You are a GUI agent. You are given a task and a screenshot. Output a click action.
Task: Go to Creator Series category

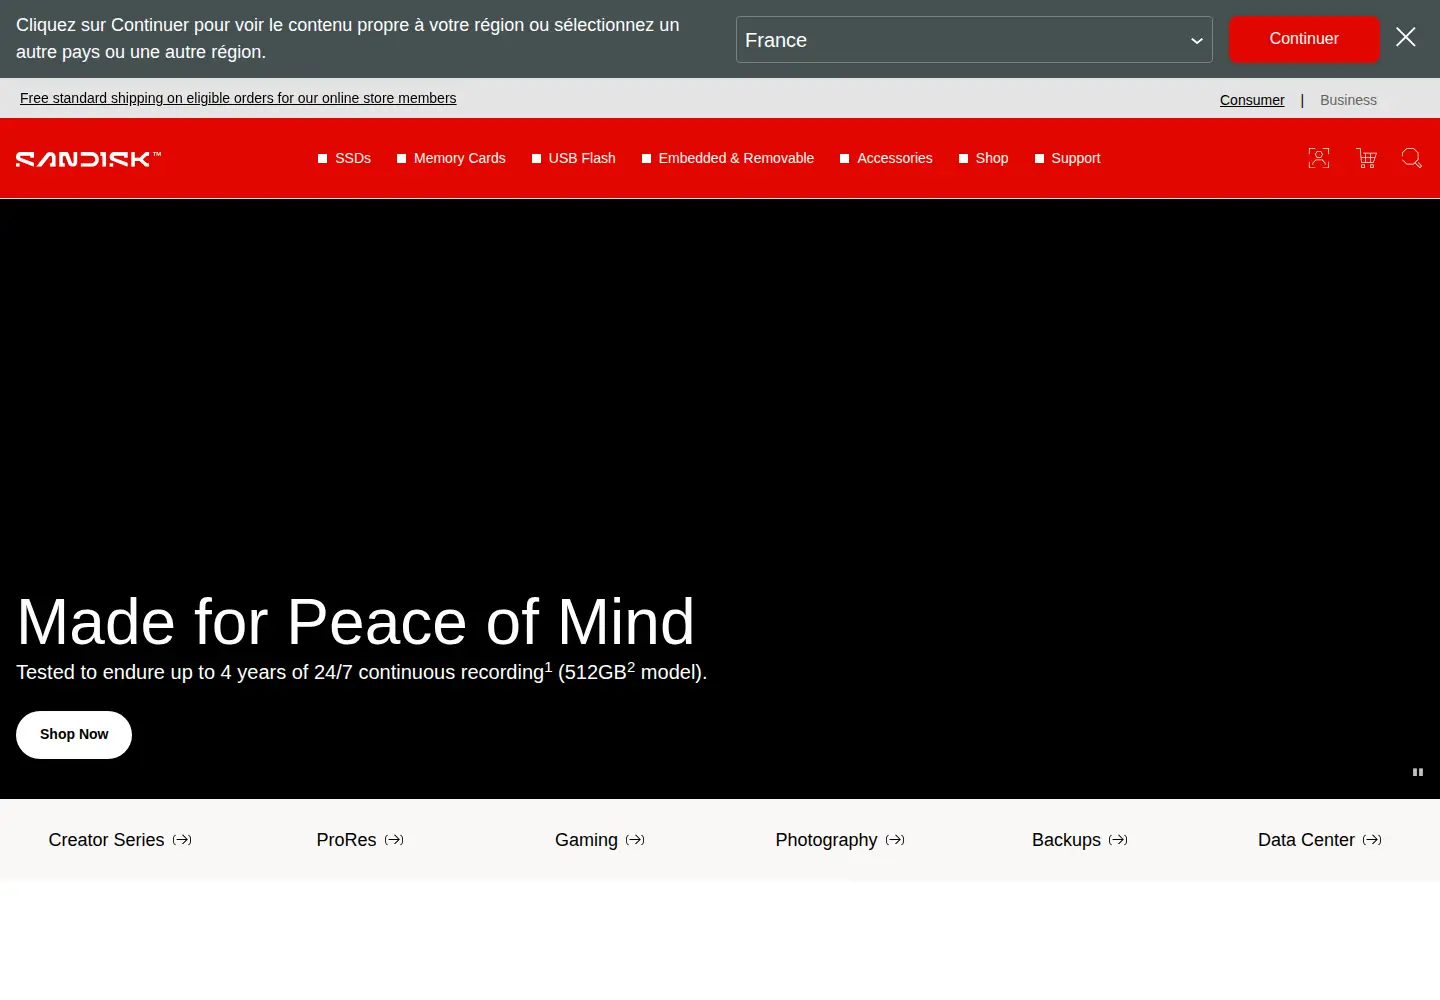point(120,840)
